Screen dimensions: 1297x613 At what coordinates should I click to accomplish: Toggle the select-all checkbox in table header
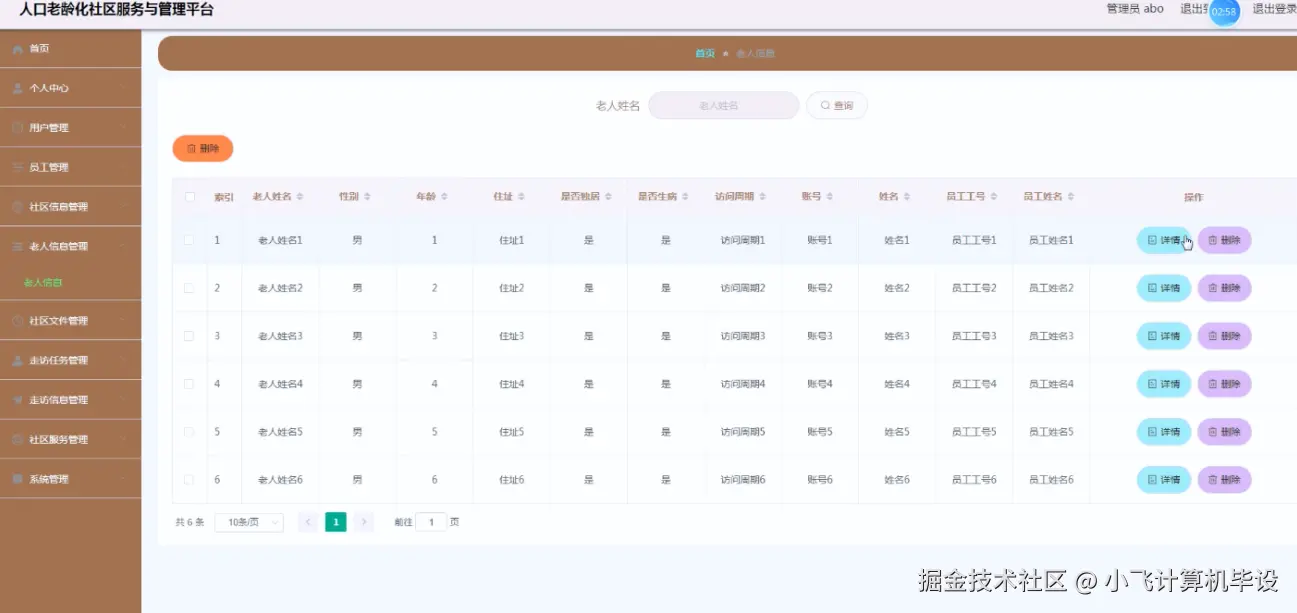tap(189, 197)
